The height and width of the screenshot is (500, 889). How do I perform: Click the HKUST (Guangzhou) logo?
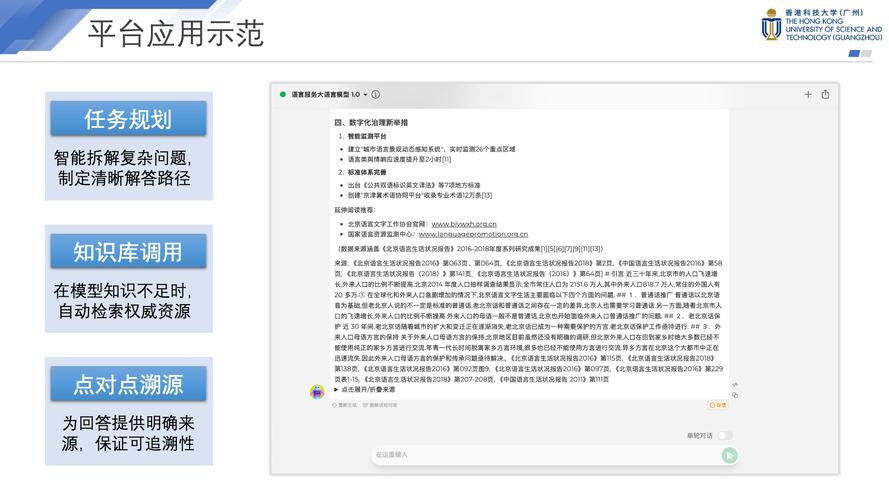(x=822, y=25)
